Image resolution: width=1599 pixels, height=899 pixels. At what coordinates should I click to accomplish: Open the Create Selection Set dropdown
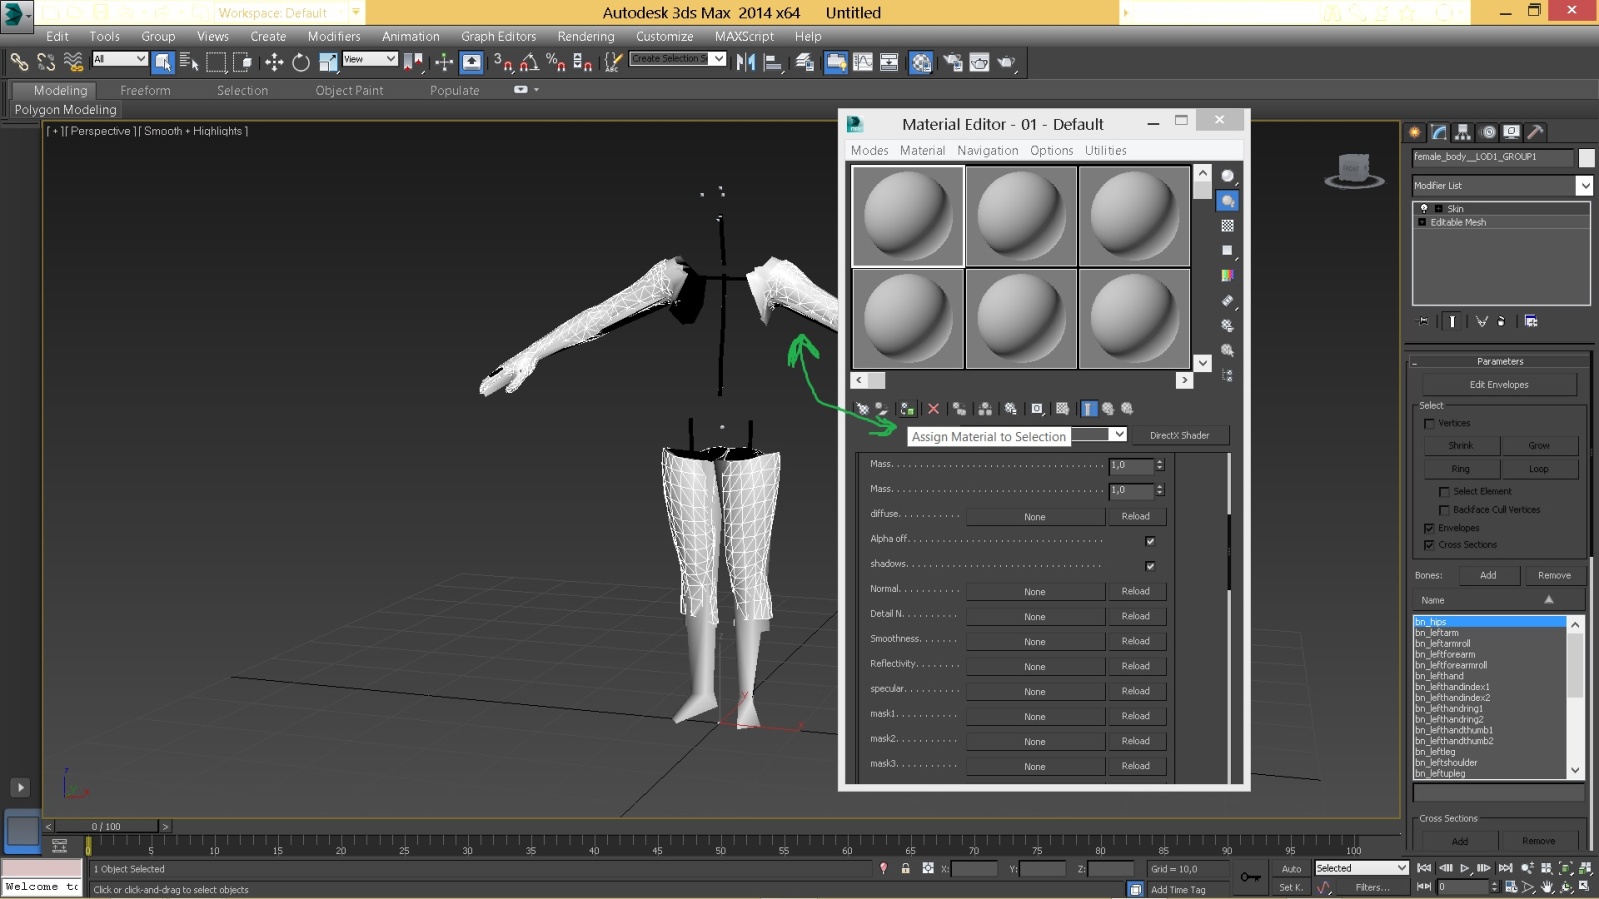pos(718,59)
